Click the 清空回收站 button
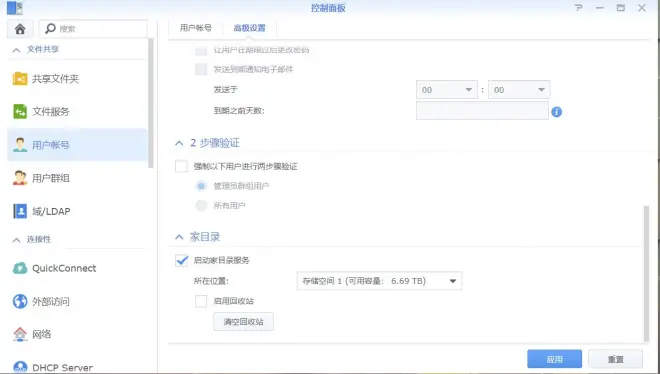Viewport: 660px width, 374px height. (x=243, y=322)
